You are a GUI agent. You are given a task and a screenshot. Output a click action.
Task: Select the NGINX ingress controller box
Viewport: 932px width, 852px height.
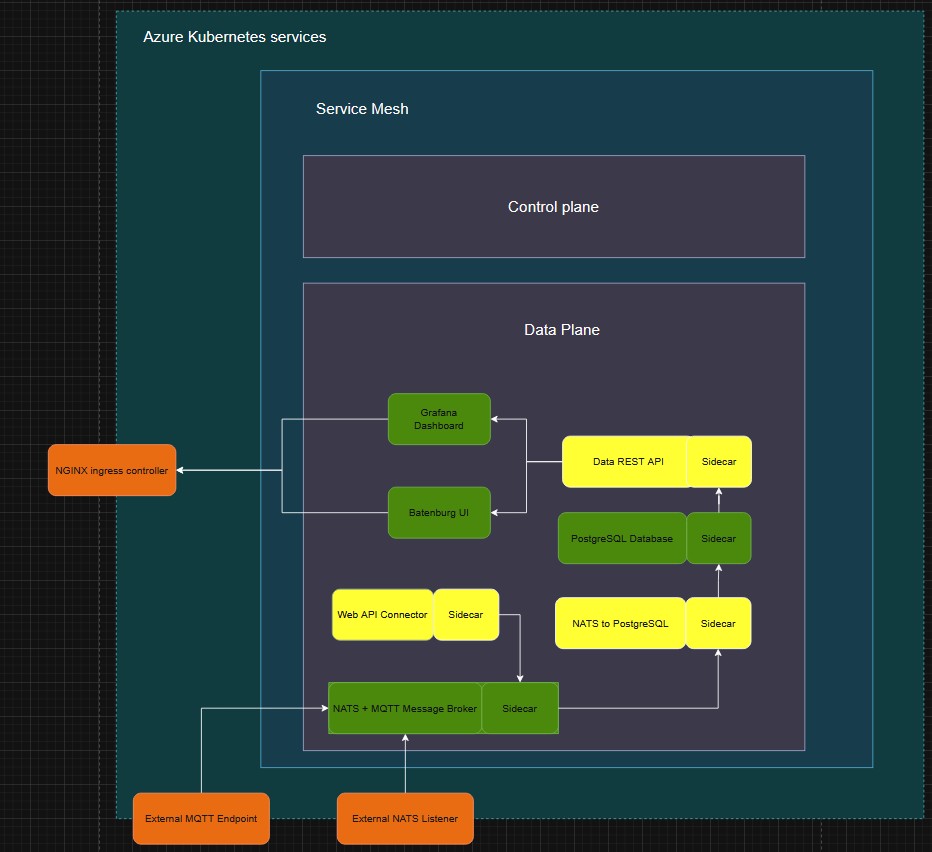(x=112, y=470)
